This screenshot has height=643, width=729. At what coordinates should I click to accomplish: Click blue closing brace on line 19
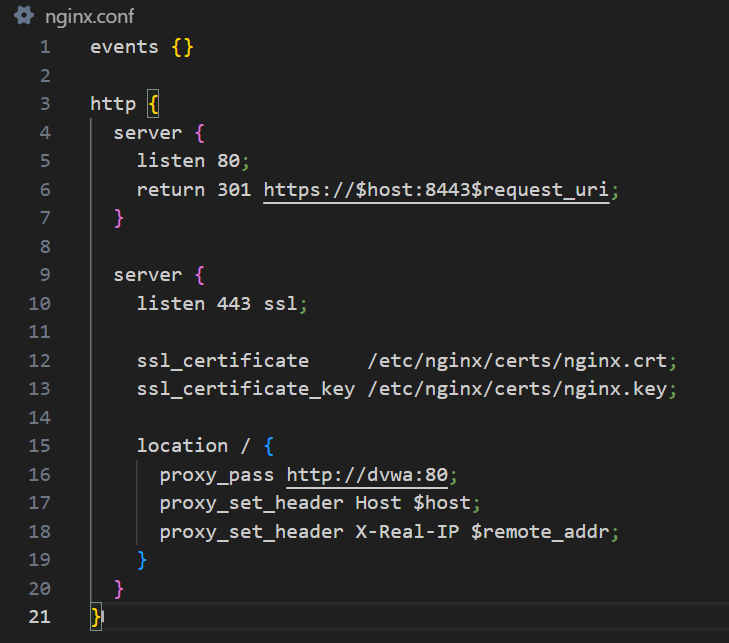point(142,560)
